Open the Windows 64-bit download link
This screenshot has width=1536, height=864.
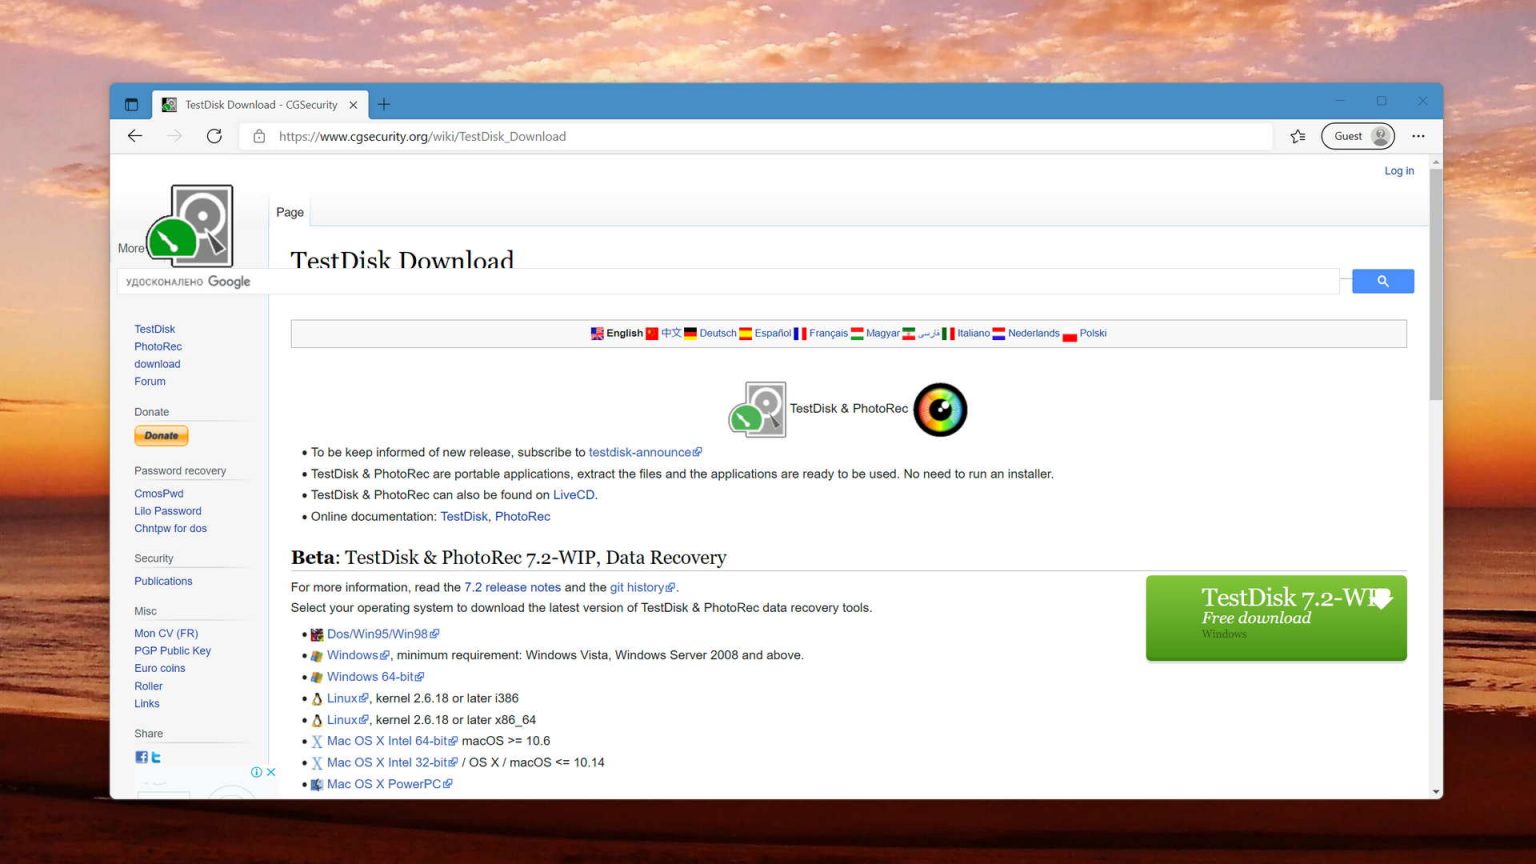(370, 677)
